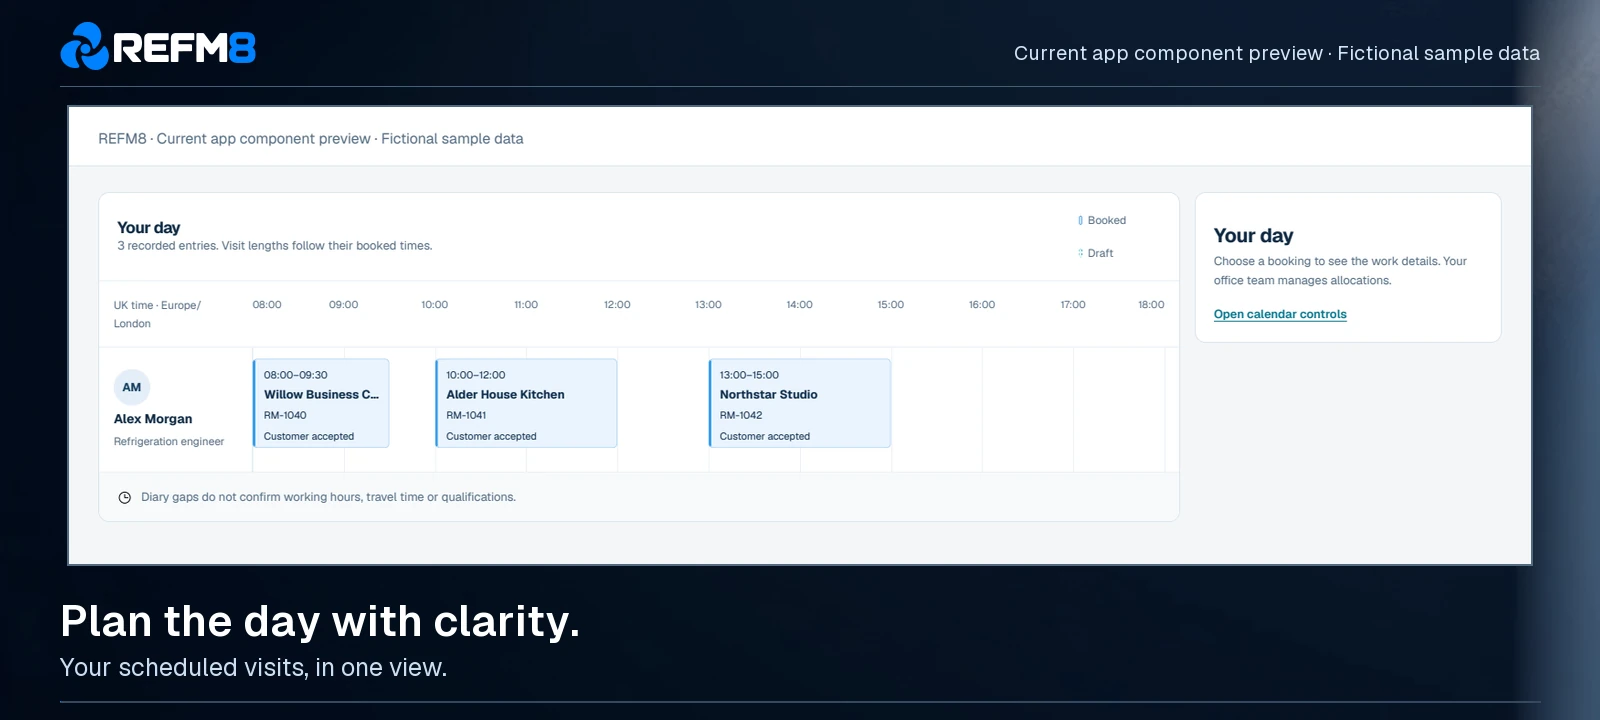Click the RM-1042 reference text
The width and height of the screenshot is (1600, 720).
[x=741, y=415]
